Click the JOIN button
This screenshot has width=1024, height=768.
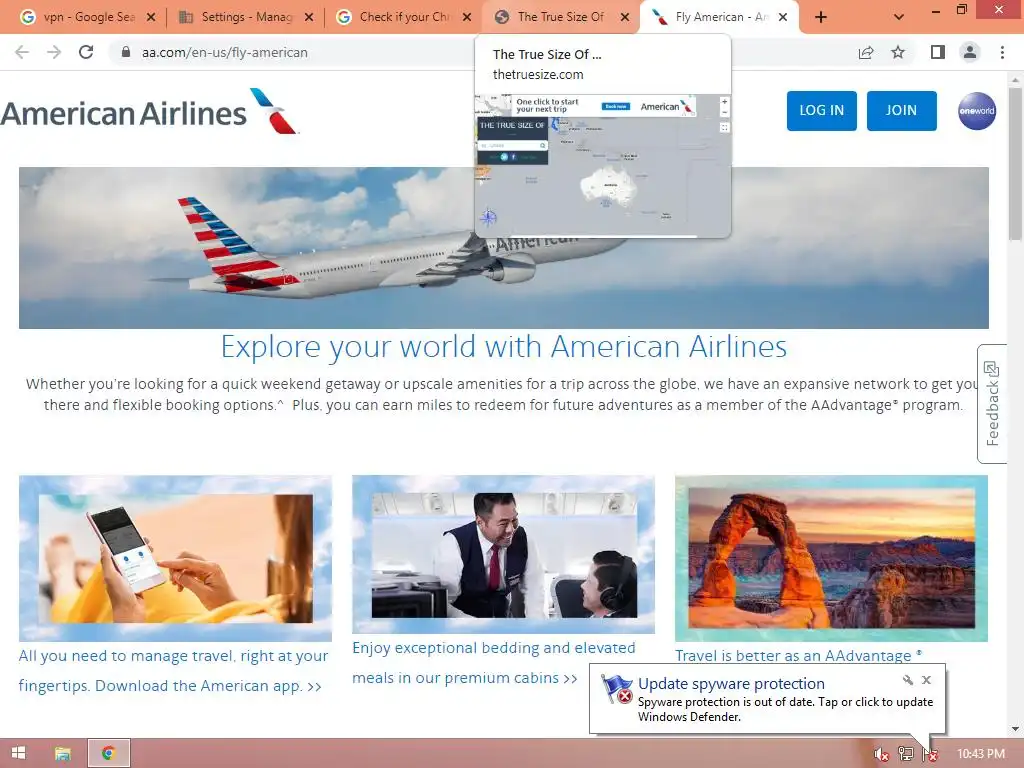(x=901, y=110)
